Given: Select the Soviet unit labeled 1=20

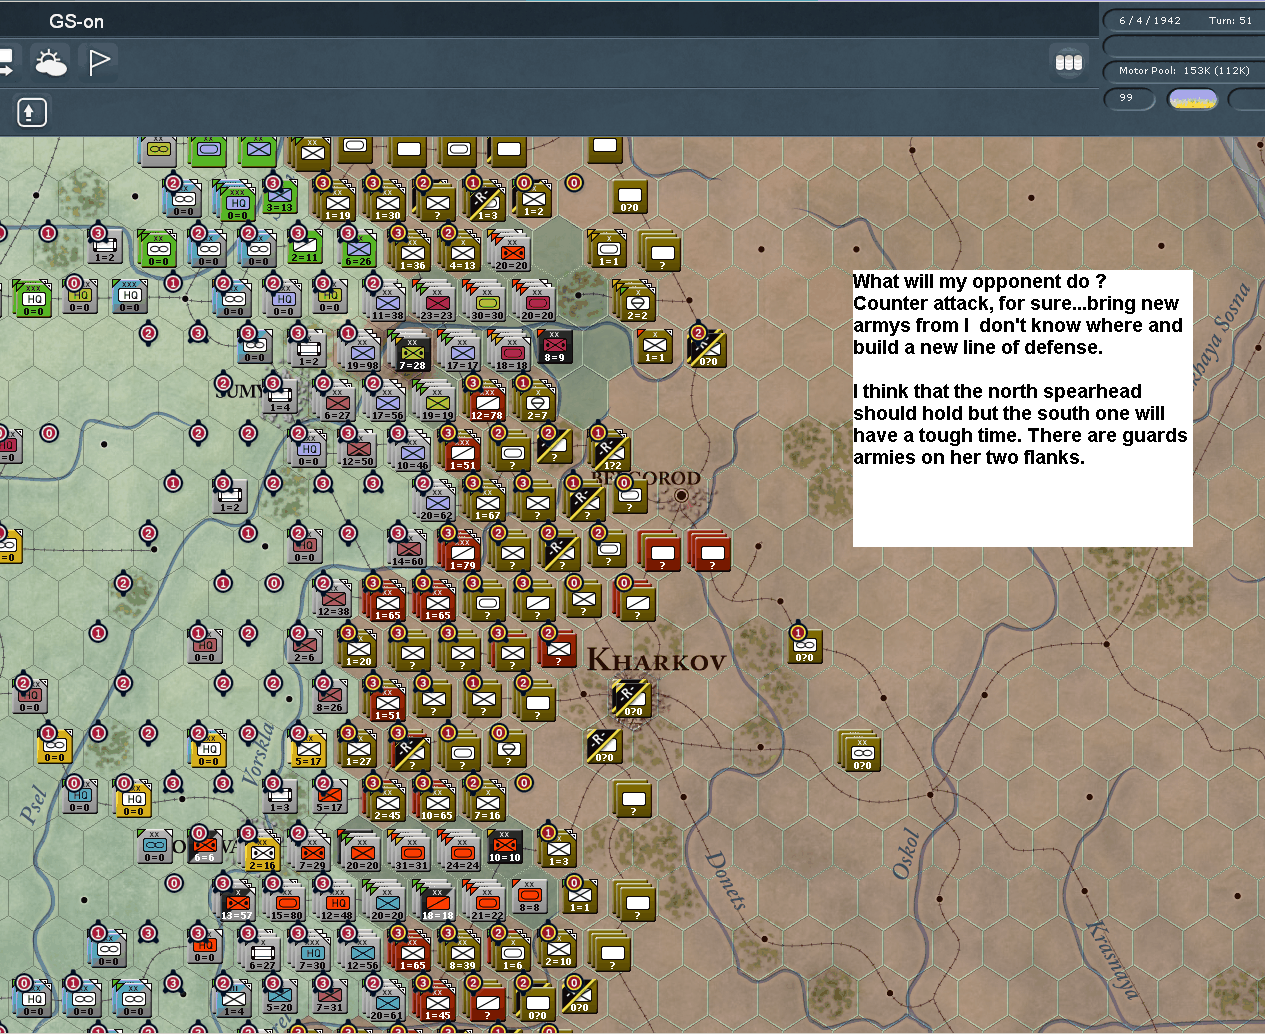Looking at the screenshot, I should [x=359, y=649].
